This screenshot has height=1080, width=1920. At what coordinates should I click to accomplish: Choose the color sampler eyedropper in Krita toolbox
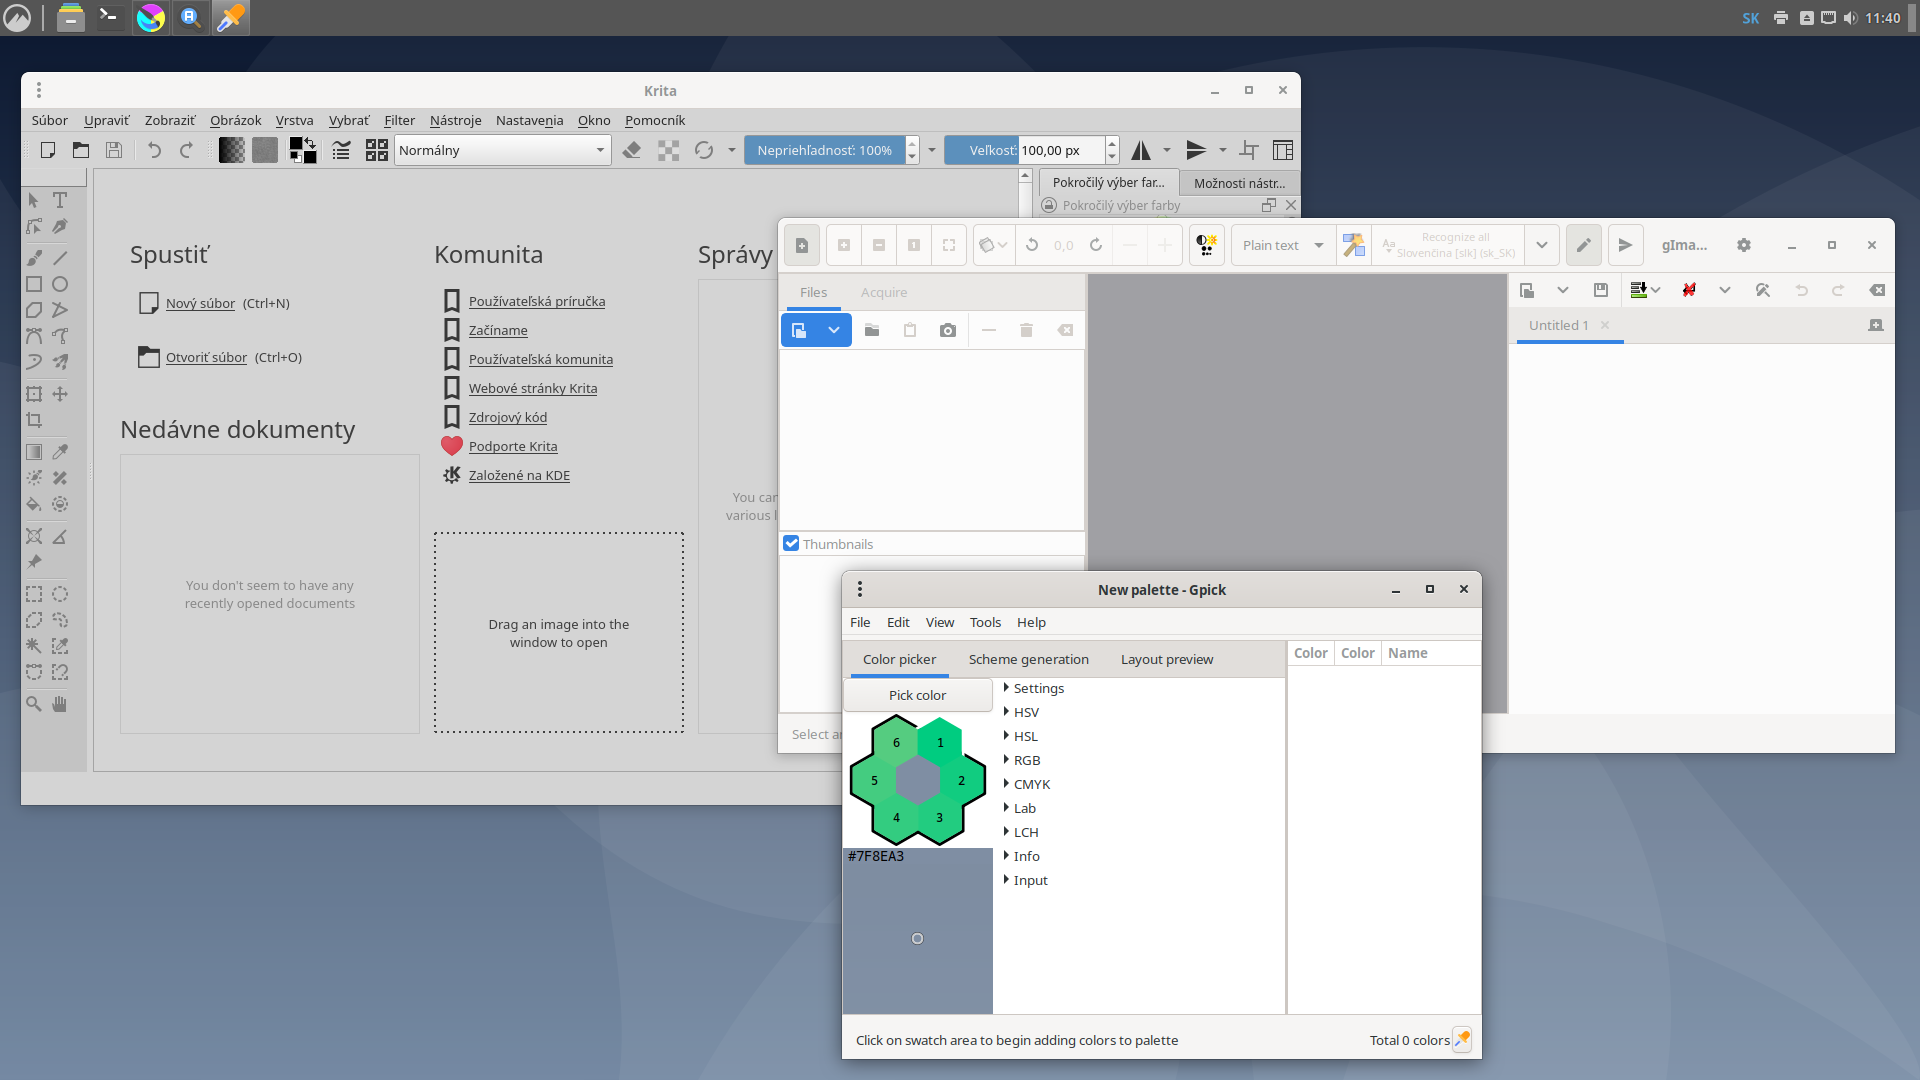(x=60, y=452)
